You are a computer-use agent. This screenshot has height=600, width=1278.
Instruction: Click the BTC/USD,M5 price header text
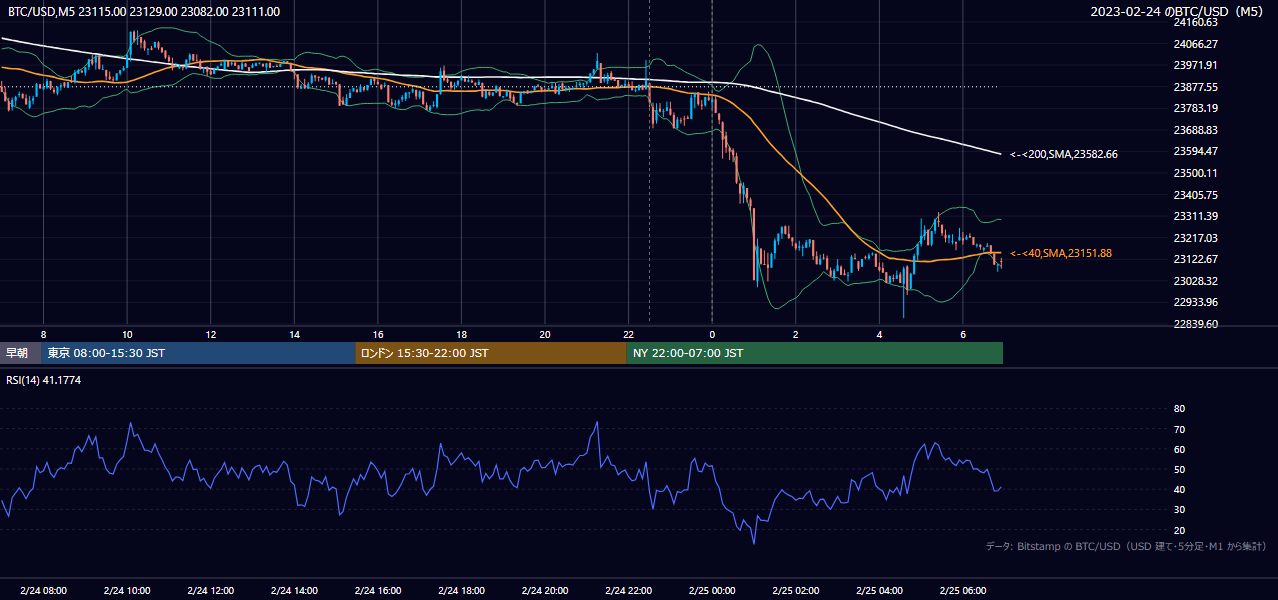pos(144,12)
